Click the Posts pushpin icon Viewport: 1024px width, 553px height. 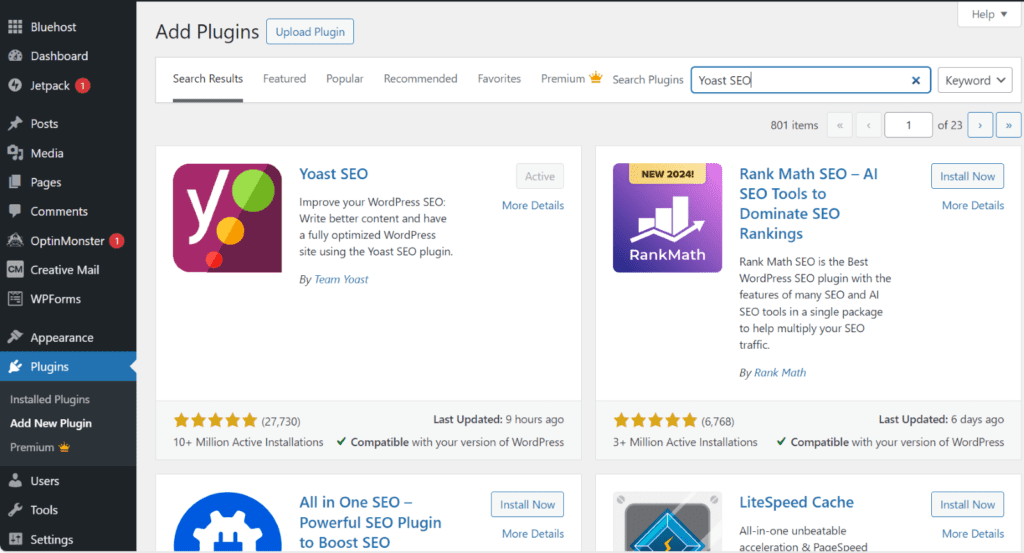15,123
